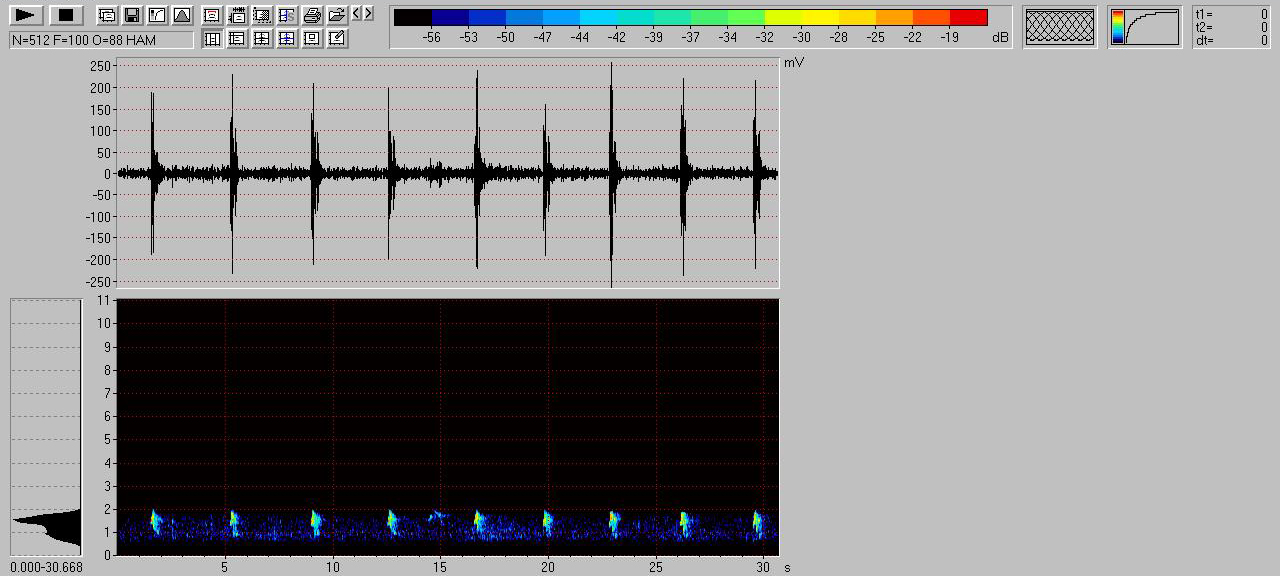Click the floppy disk save icon
This screenshot has width=1280, height=576.
coord(131,15)
